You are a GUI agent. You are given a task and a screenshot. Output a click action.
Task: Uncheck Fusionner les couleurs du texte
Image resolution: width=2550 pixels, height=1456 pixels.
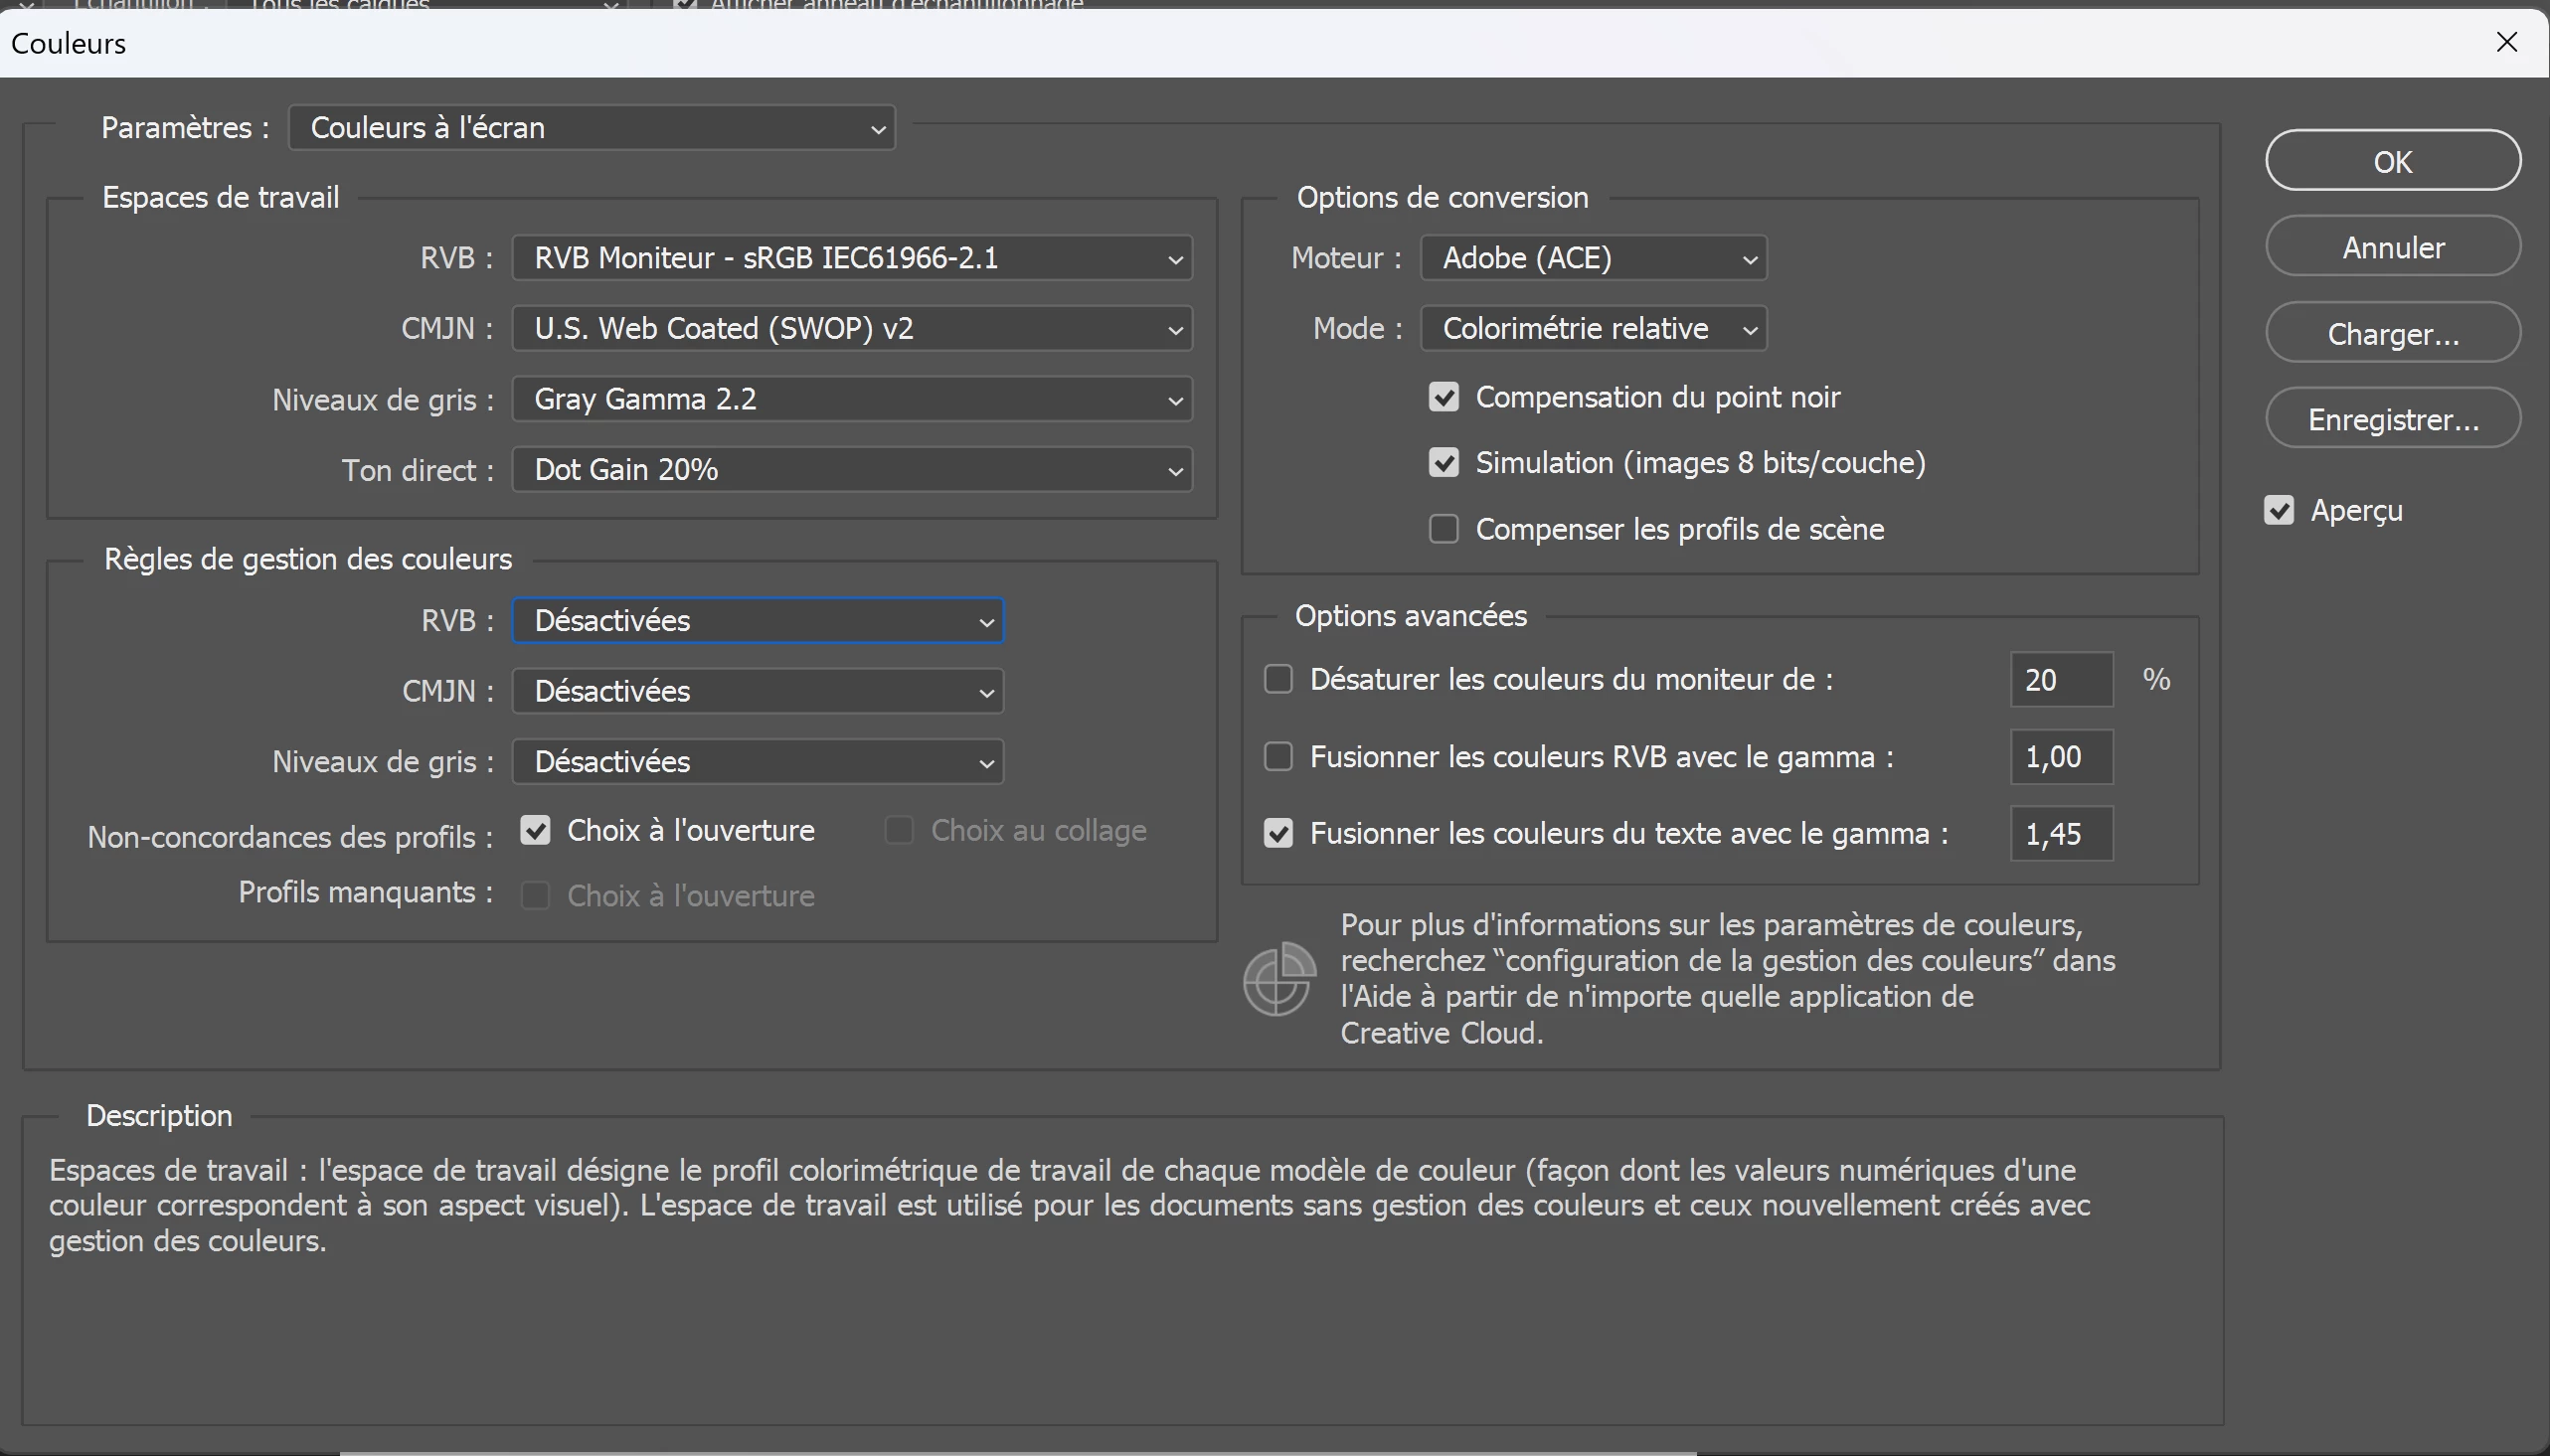pyautogui.click(x=1278, y=834)
